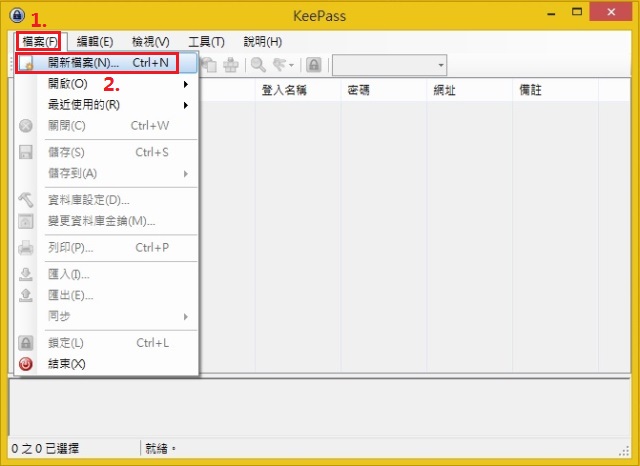Select 列印(P)... print entry

click(107, 248)
